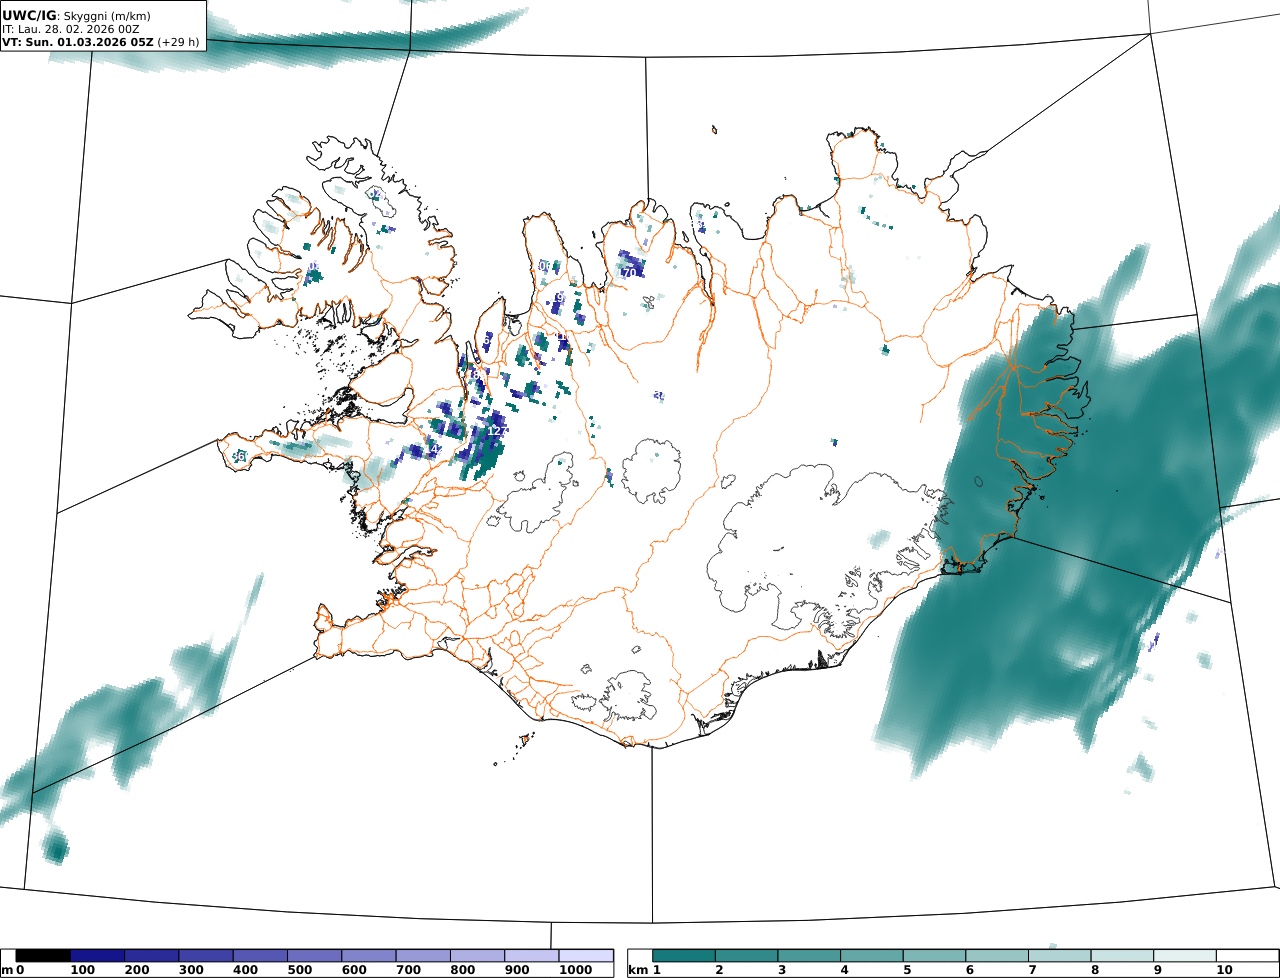
Task: Select the 300–400 m legend color
Action: [x=206, y=956]
